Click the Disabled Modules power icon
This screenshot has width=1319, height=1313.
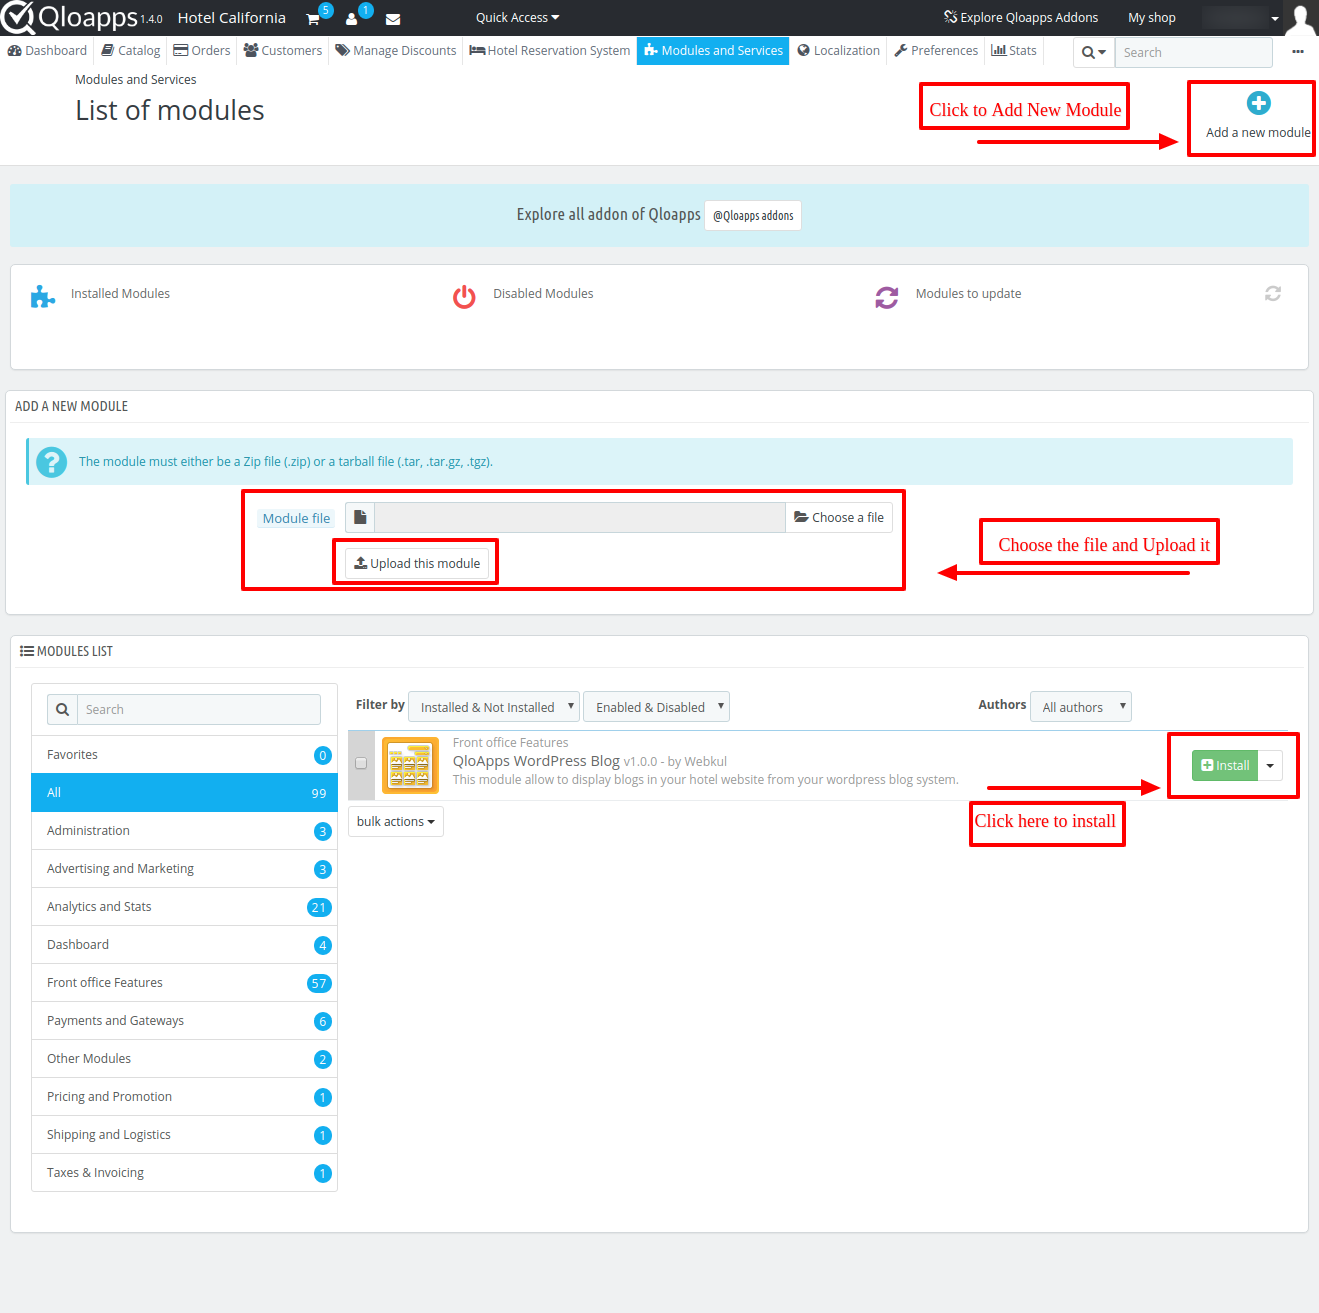pos(464,297)
